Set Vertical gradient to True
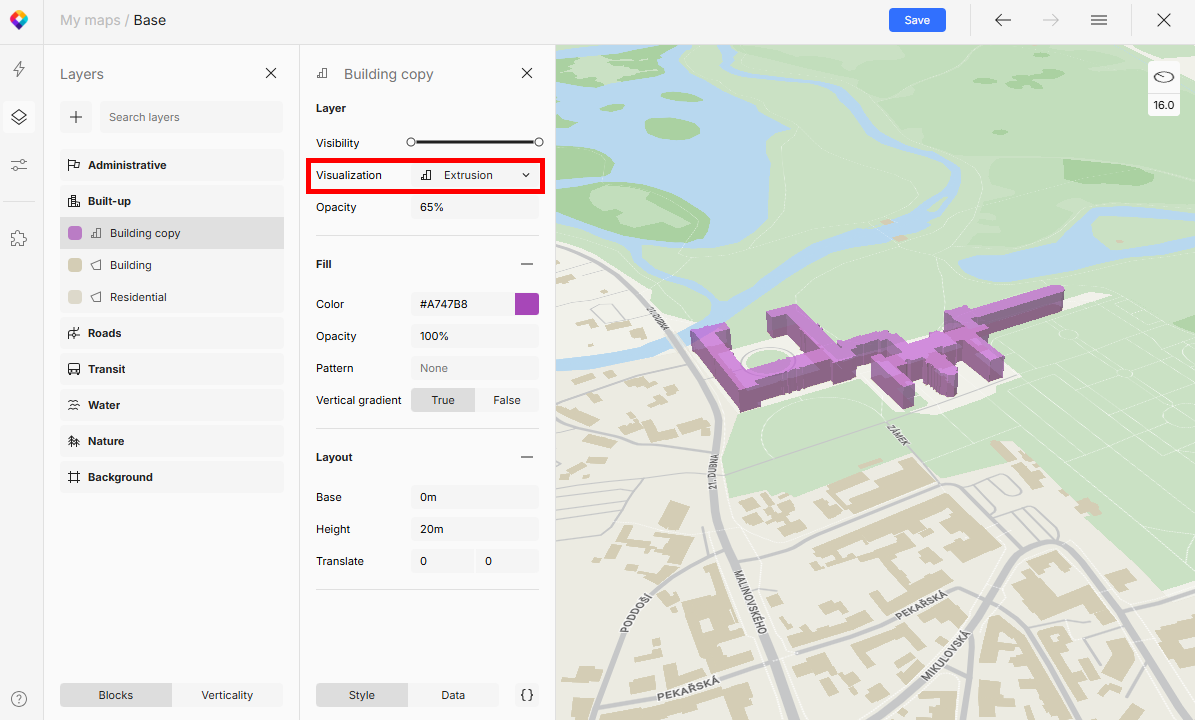This screenshot has width=1195, height=720. point(443,400)
